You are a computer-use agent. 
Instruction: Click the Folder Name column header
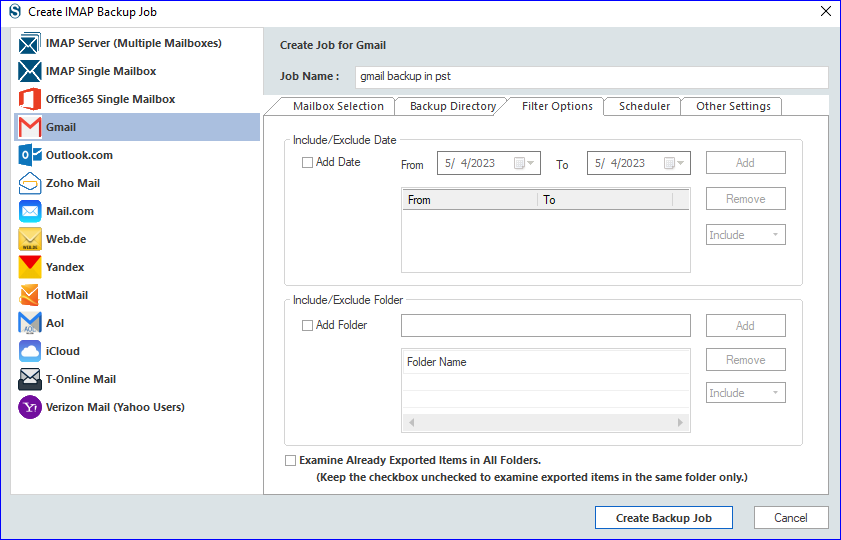click(x=545, y=362)
